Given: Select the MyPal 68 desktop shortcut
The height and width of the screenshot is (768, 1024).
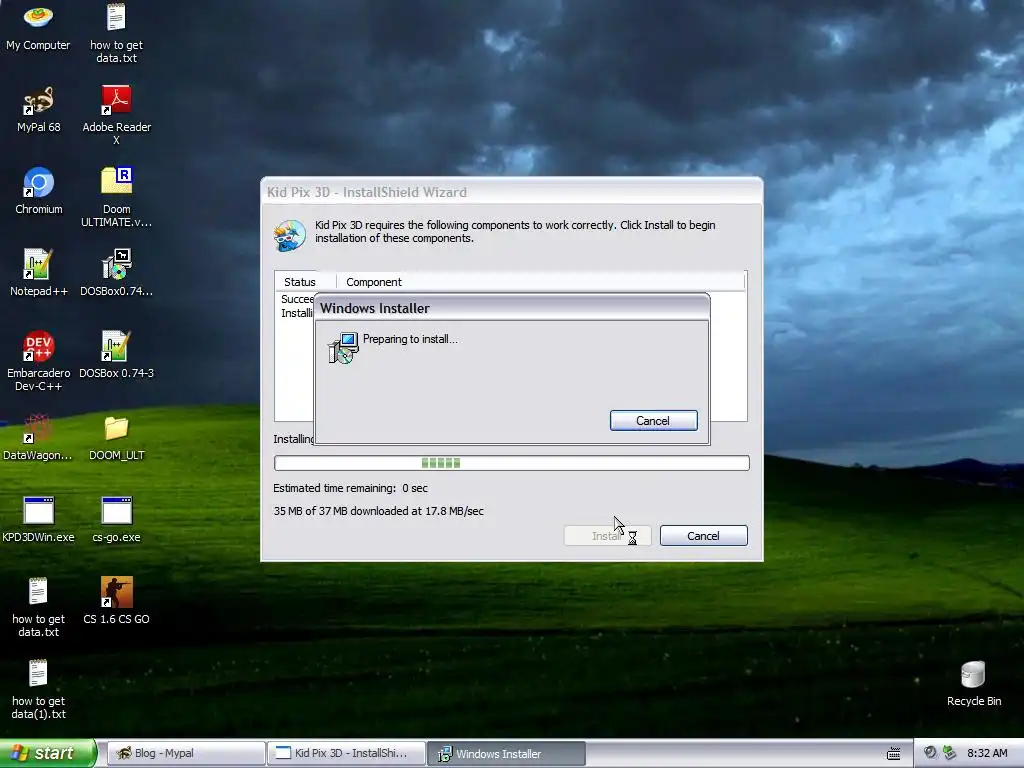Looking at the screenshot, I should pyautogui.click(x=38, y=110).
